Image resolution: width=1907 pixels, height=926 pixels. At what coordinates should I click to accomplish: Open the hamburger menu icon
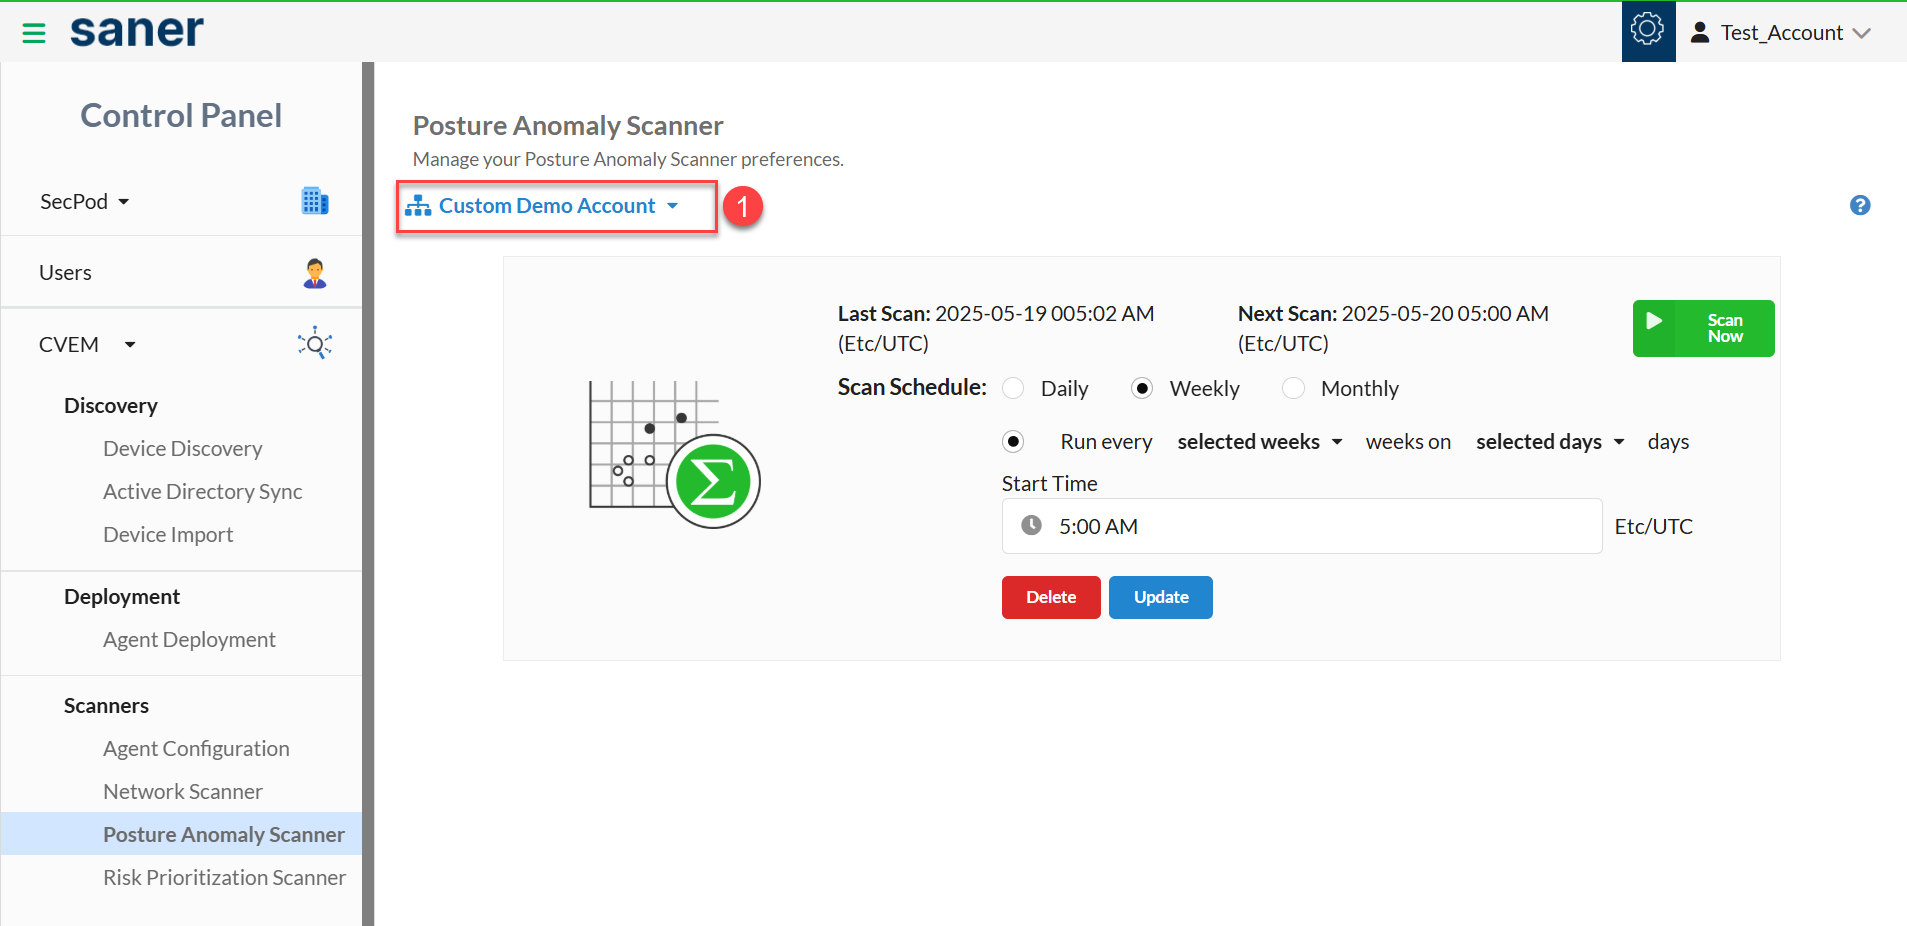pos(34,33)
